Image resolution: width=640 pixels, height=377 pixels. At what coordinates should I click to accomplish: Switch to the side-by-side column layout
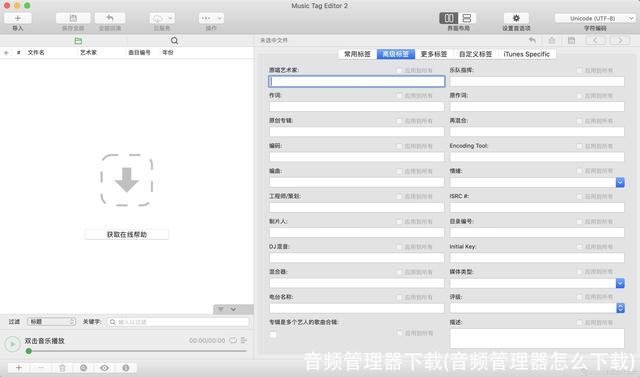tap(448, 18)
